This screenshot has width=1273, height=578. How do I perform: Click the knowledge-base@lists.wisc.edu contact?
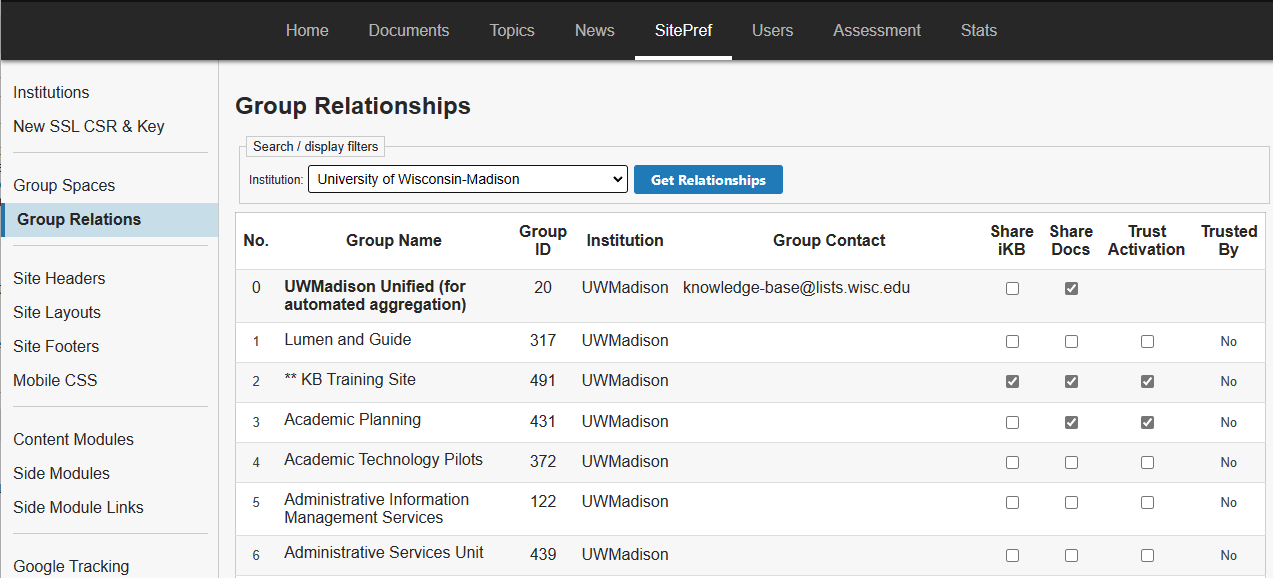(x=796, y=288)
